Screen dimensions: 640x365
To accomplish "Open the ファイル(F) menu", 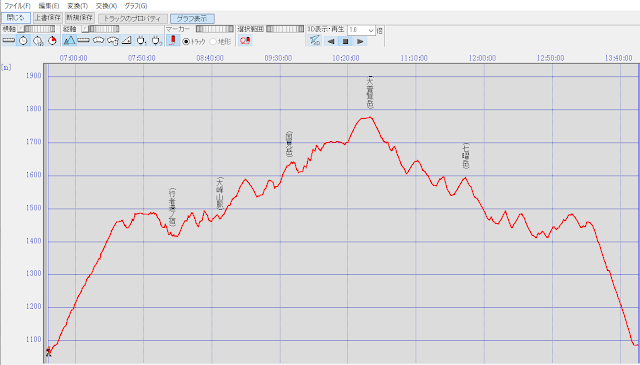I will pos(17,6).
